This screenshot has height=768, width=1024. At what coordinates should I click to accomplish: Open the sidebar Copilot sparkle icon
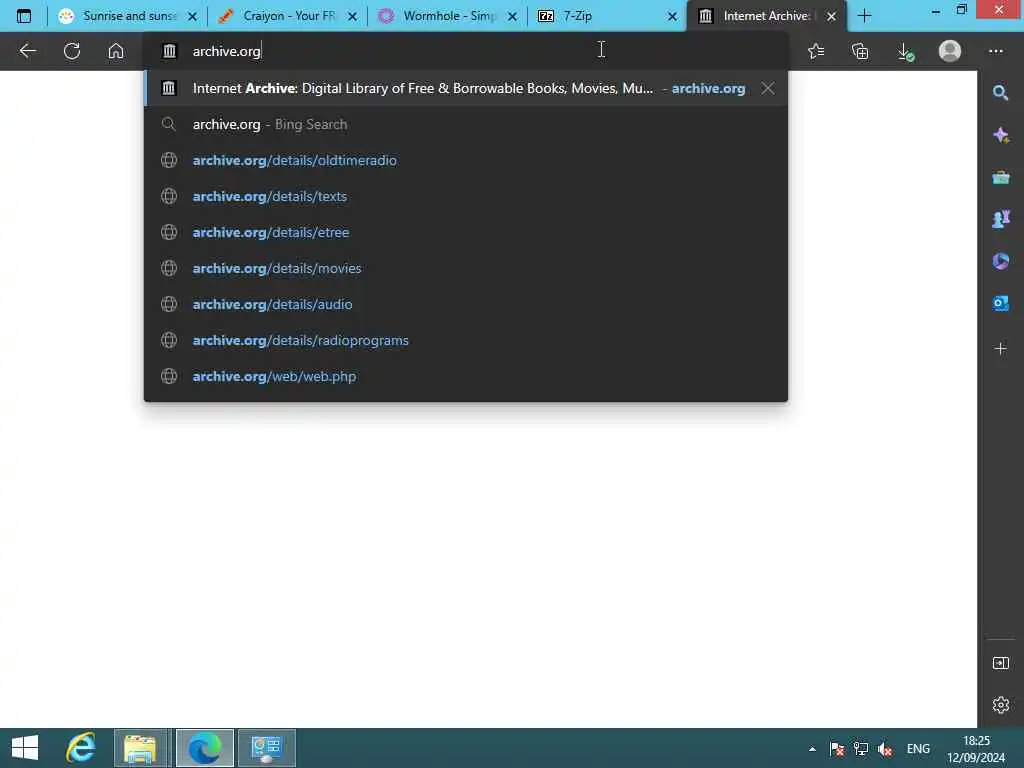pyautogui.click(x=1000, y=135)
